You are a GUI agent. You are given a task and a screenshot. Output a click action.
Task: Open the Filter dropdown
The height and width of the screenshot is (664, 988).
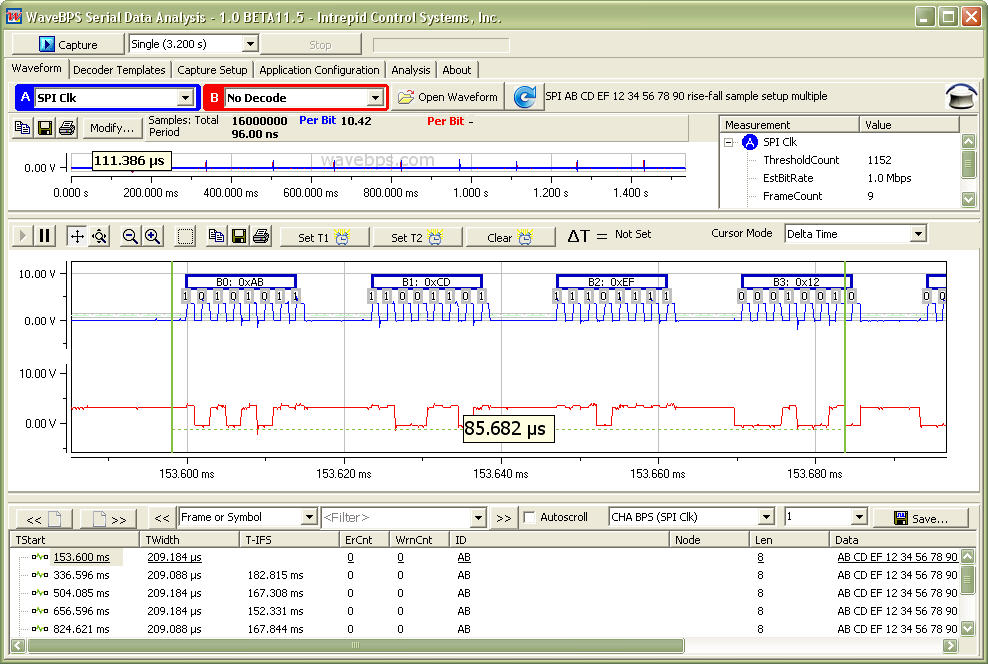(478, 517)
